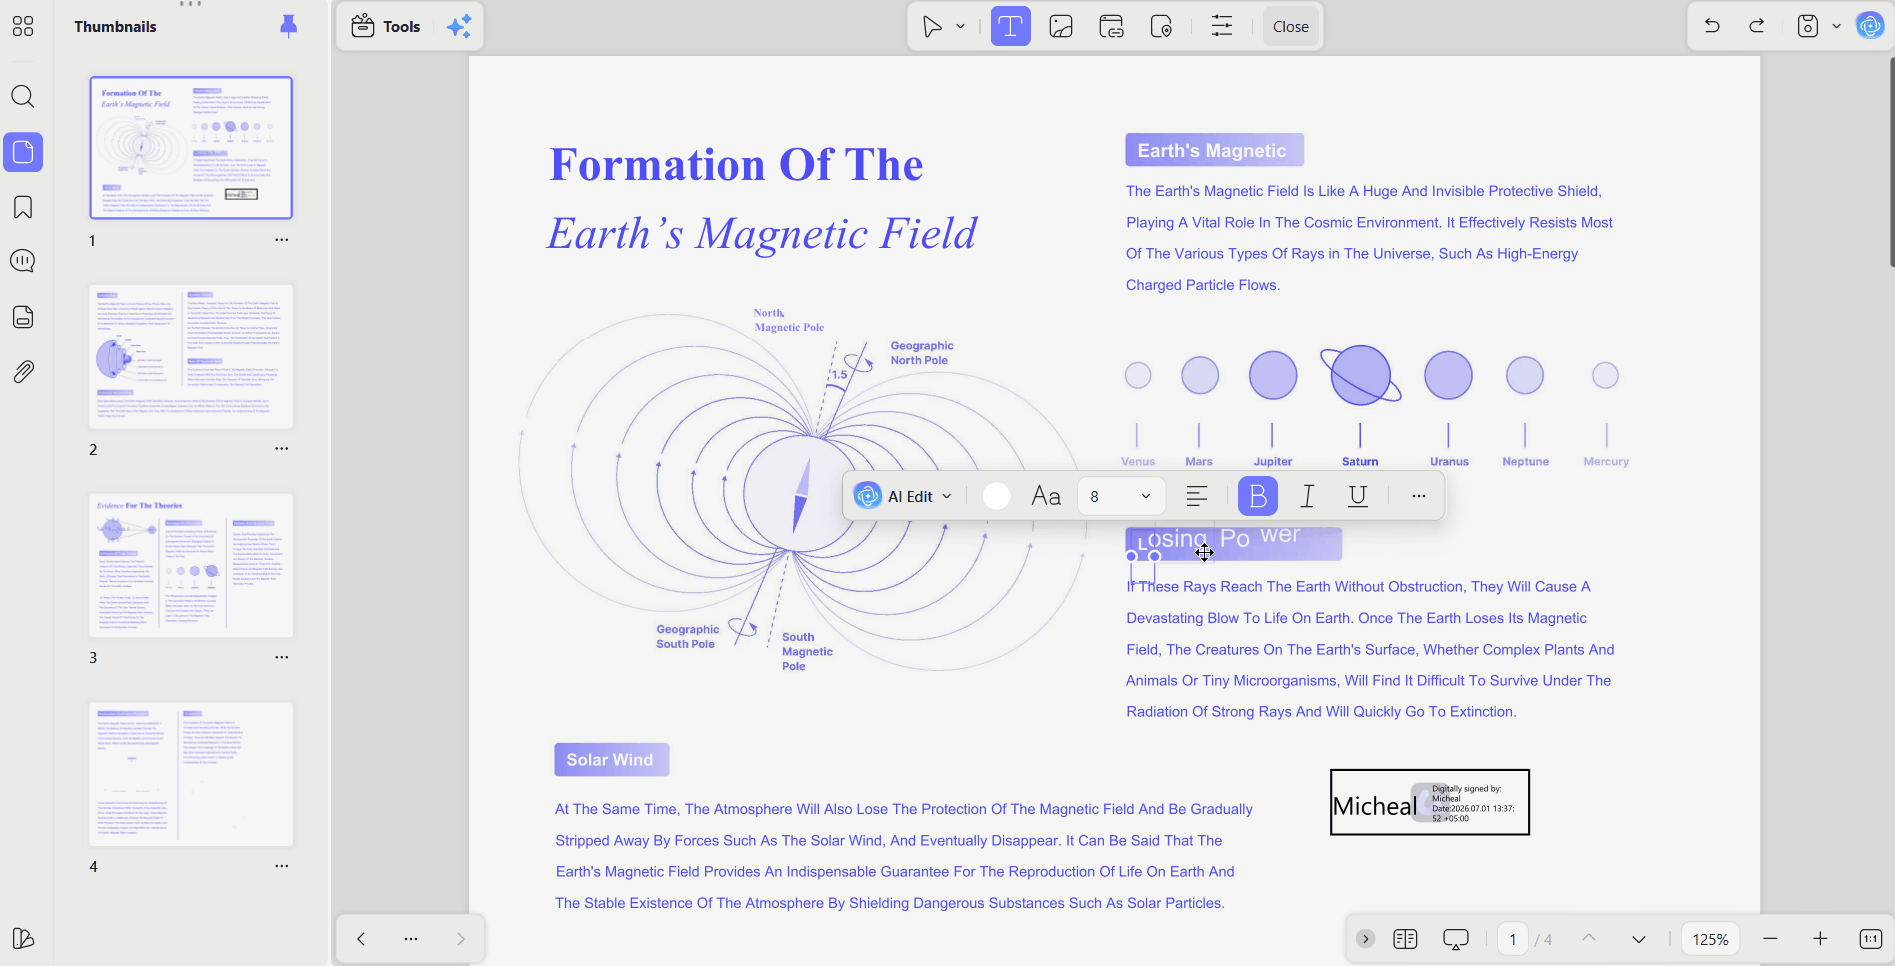This screenshot has height=966, width=1895.
Task: Select the Thumbnails panel icon in sidebar
Action: 23,152
